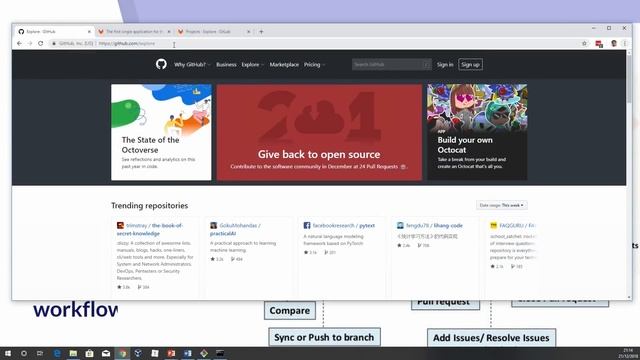Open a new browser tab
This screenshot has width=640, height=360.
[261, 31]
